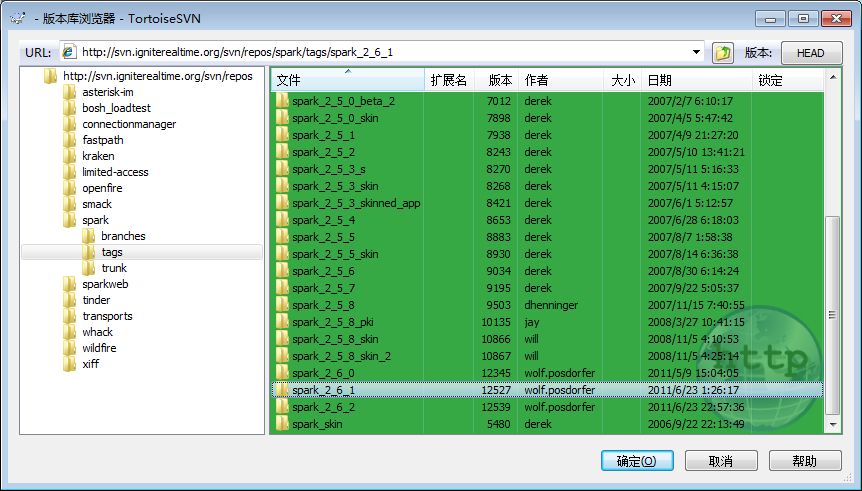This screenshot has height=491, width=862.
Task: Select the limited-access tree node
Action: (115, 172)
